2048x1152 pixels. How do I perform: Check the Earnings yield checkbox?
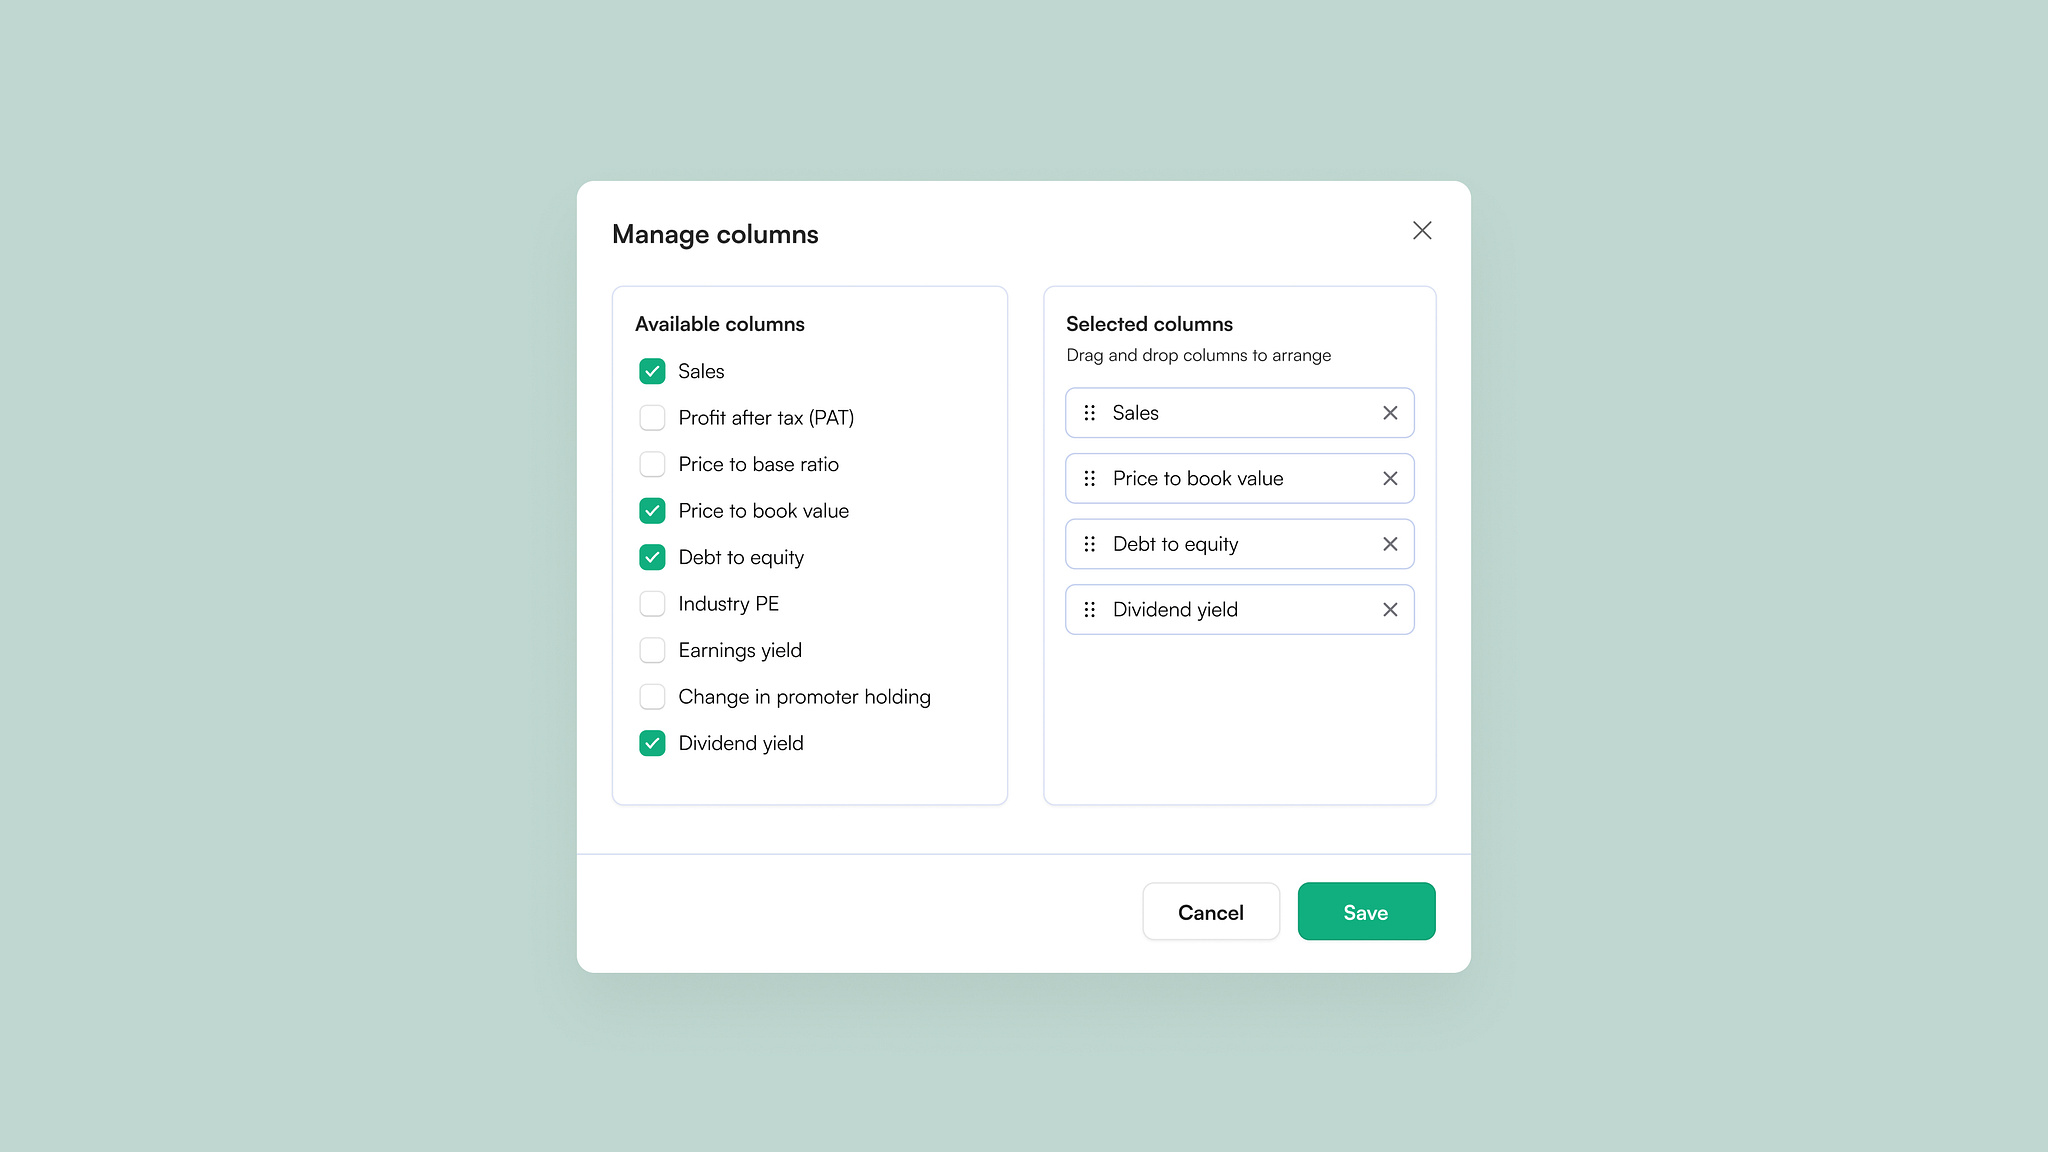(652, 650)
